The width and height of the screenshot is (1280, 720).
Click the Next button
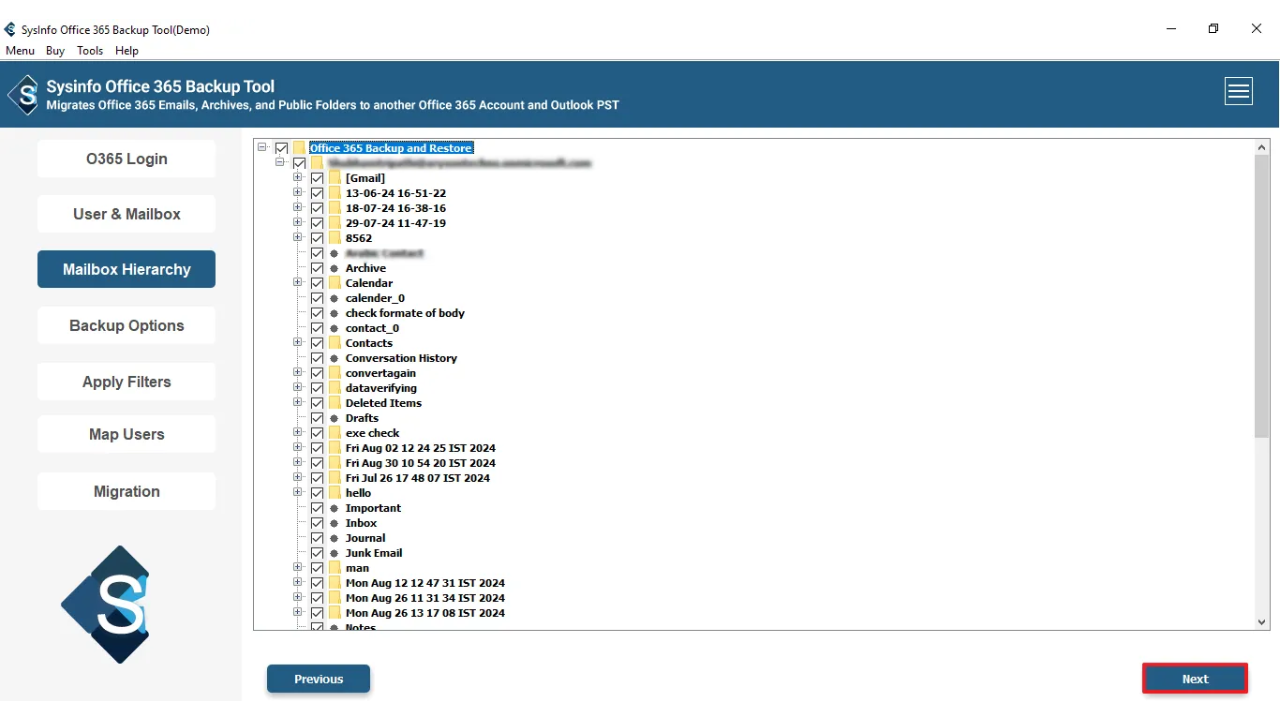(x=1195, y=679)
